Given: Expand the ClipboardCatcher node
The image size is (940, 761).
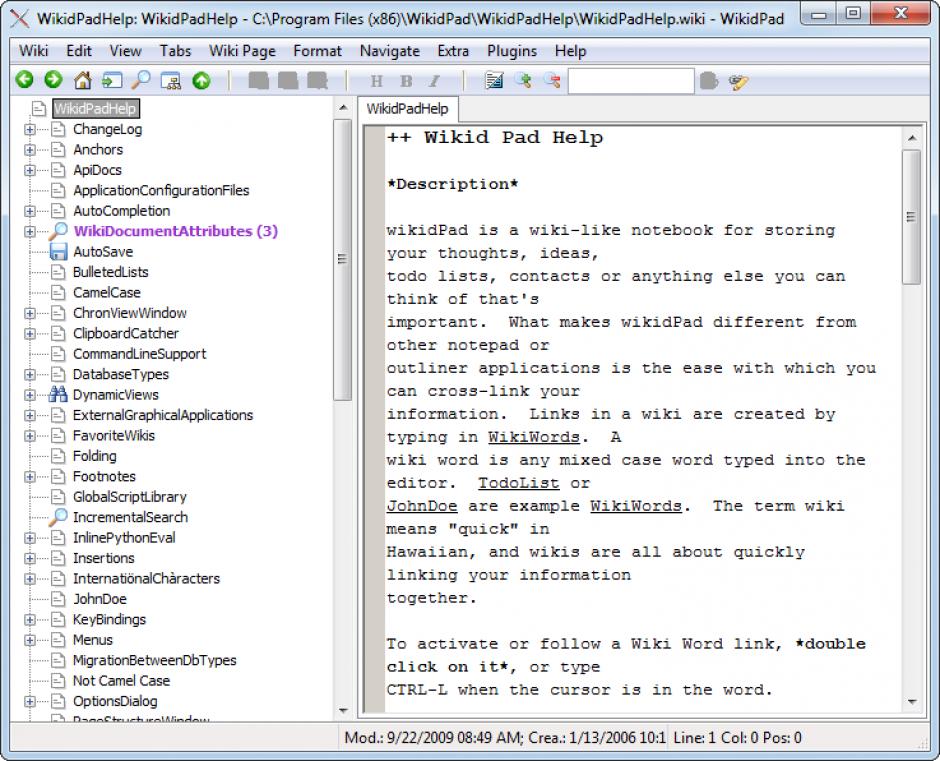Looking at the screenshot, I should (30, 333).
